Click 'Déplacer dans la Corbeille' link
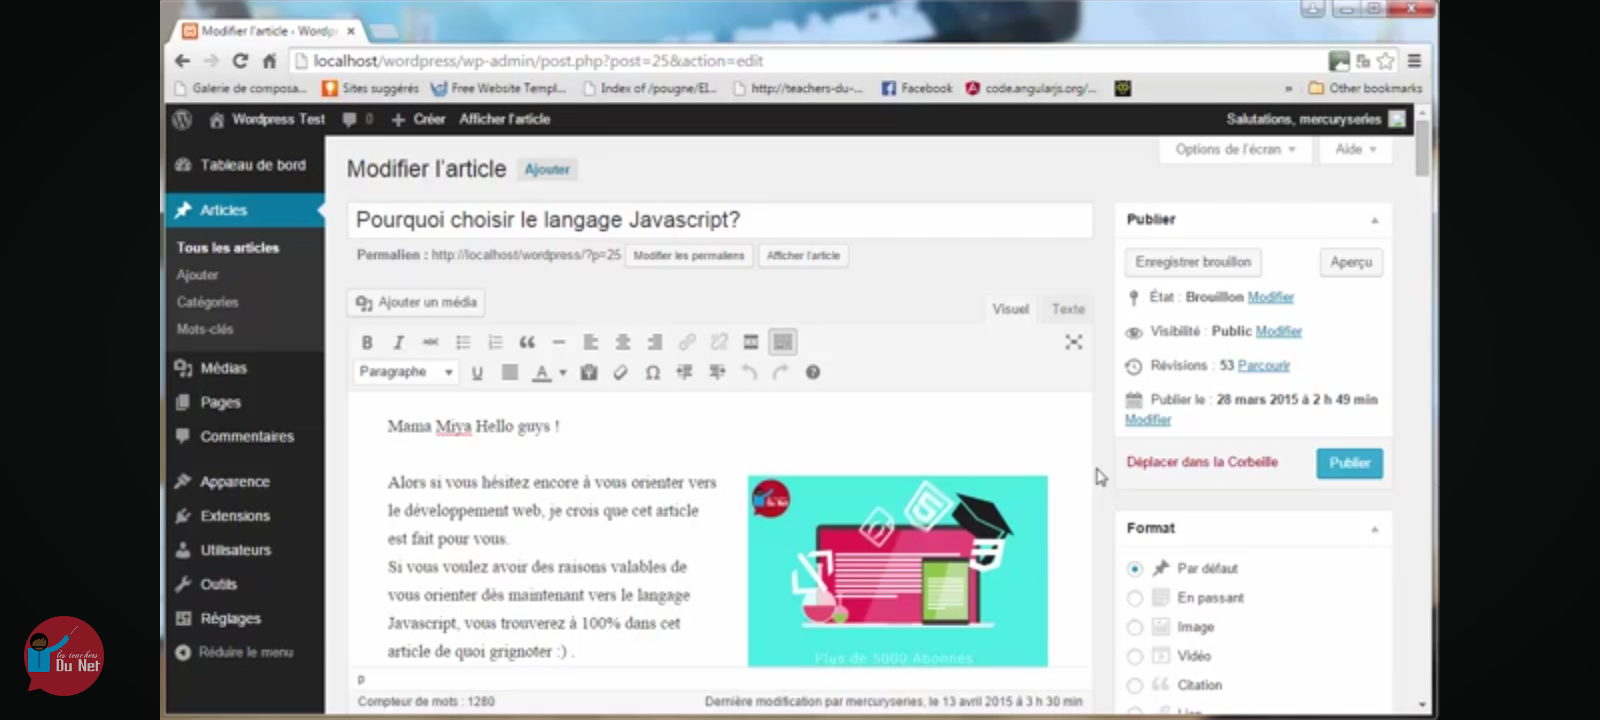Screen dimensions: 1600x720 coord(1202,462)
